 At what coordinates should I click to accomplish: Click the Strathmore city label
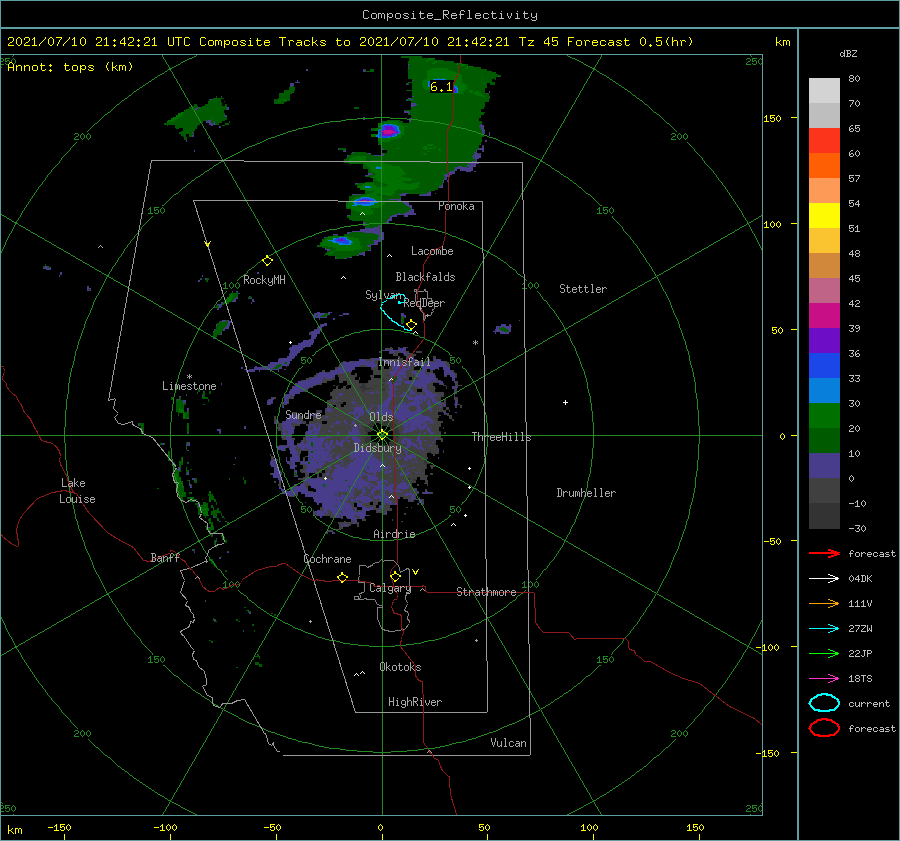tap(486, 592)
